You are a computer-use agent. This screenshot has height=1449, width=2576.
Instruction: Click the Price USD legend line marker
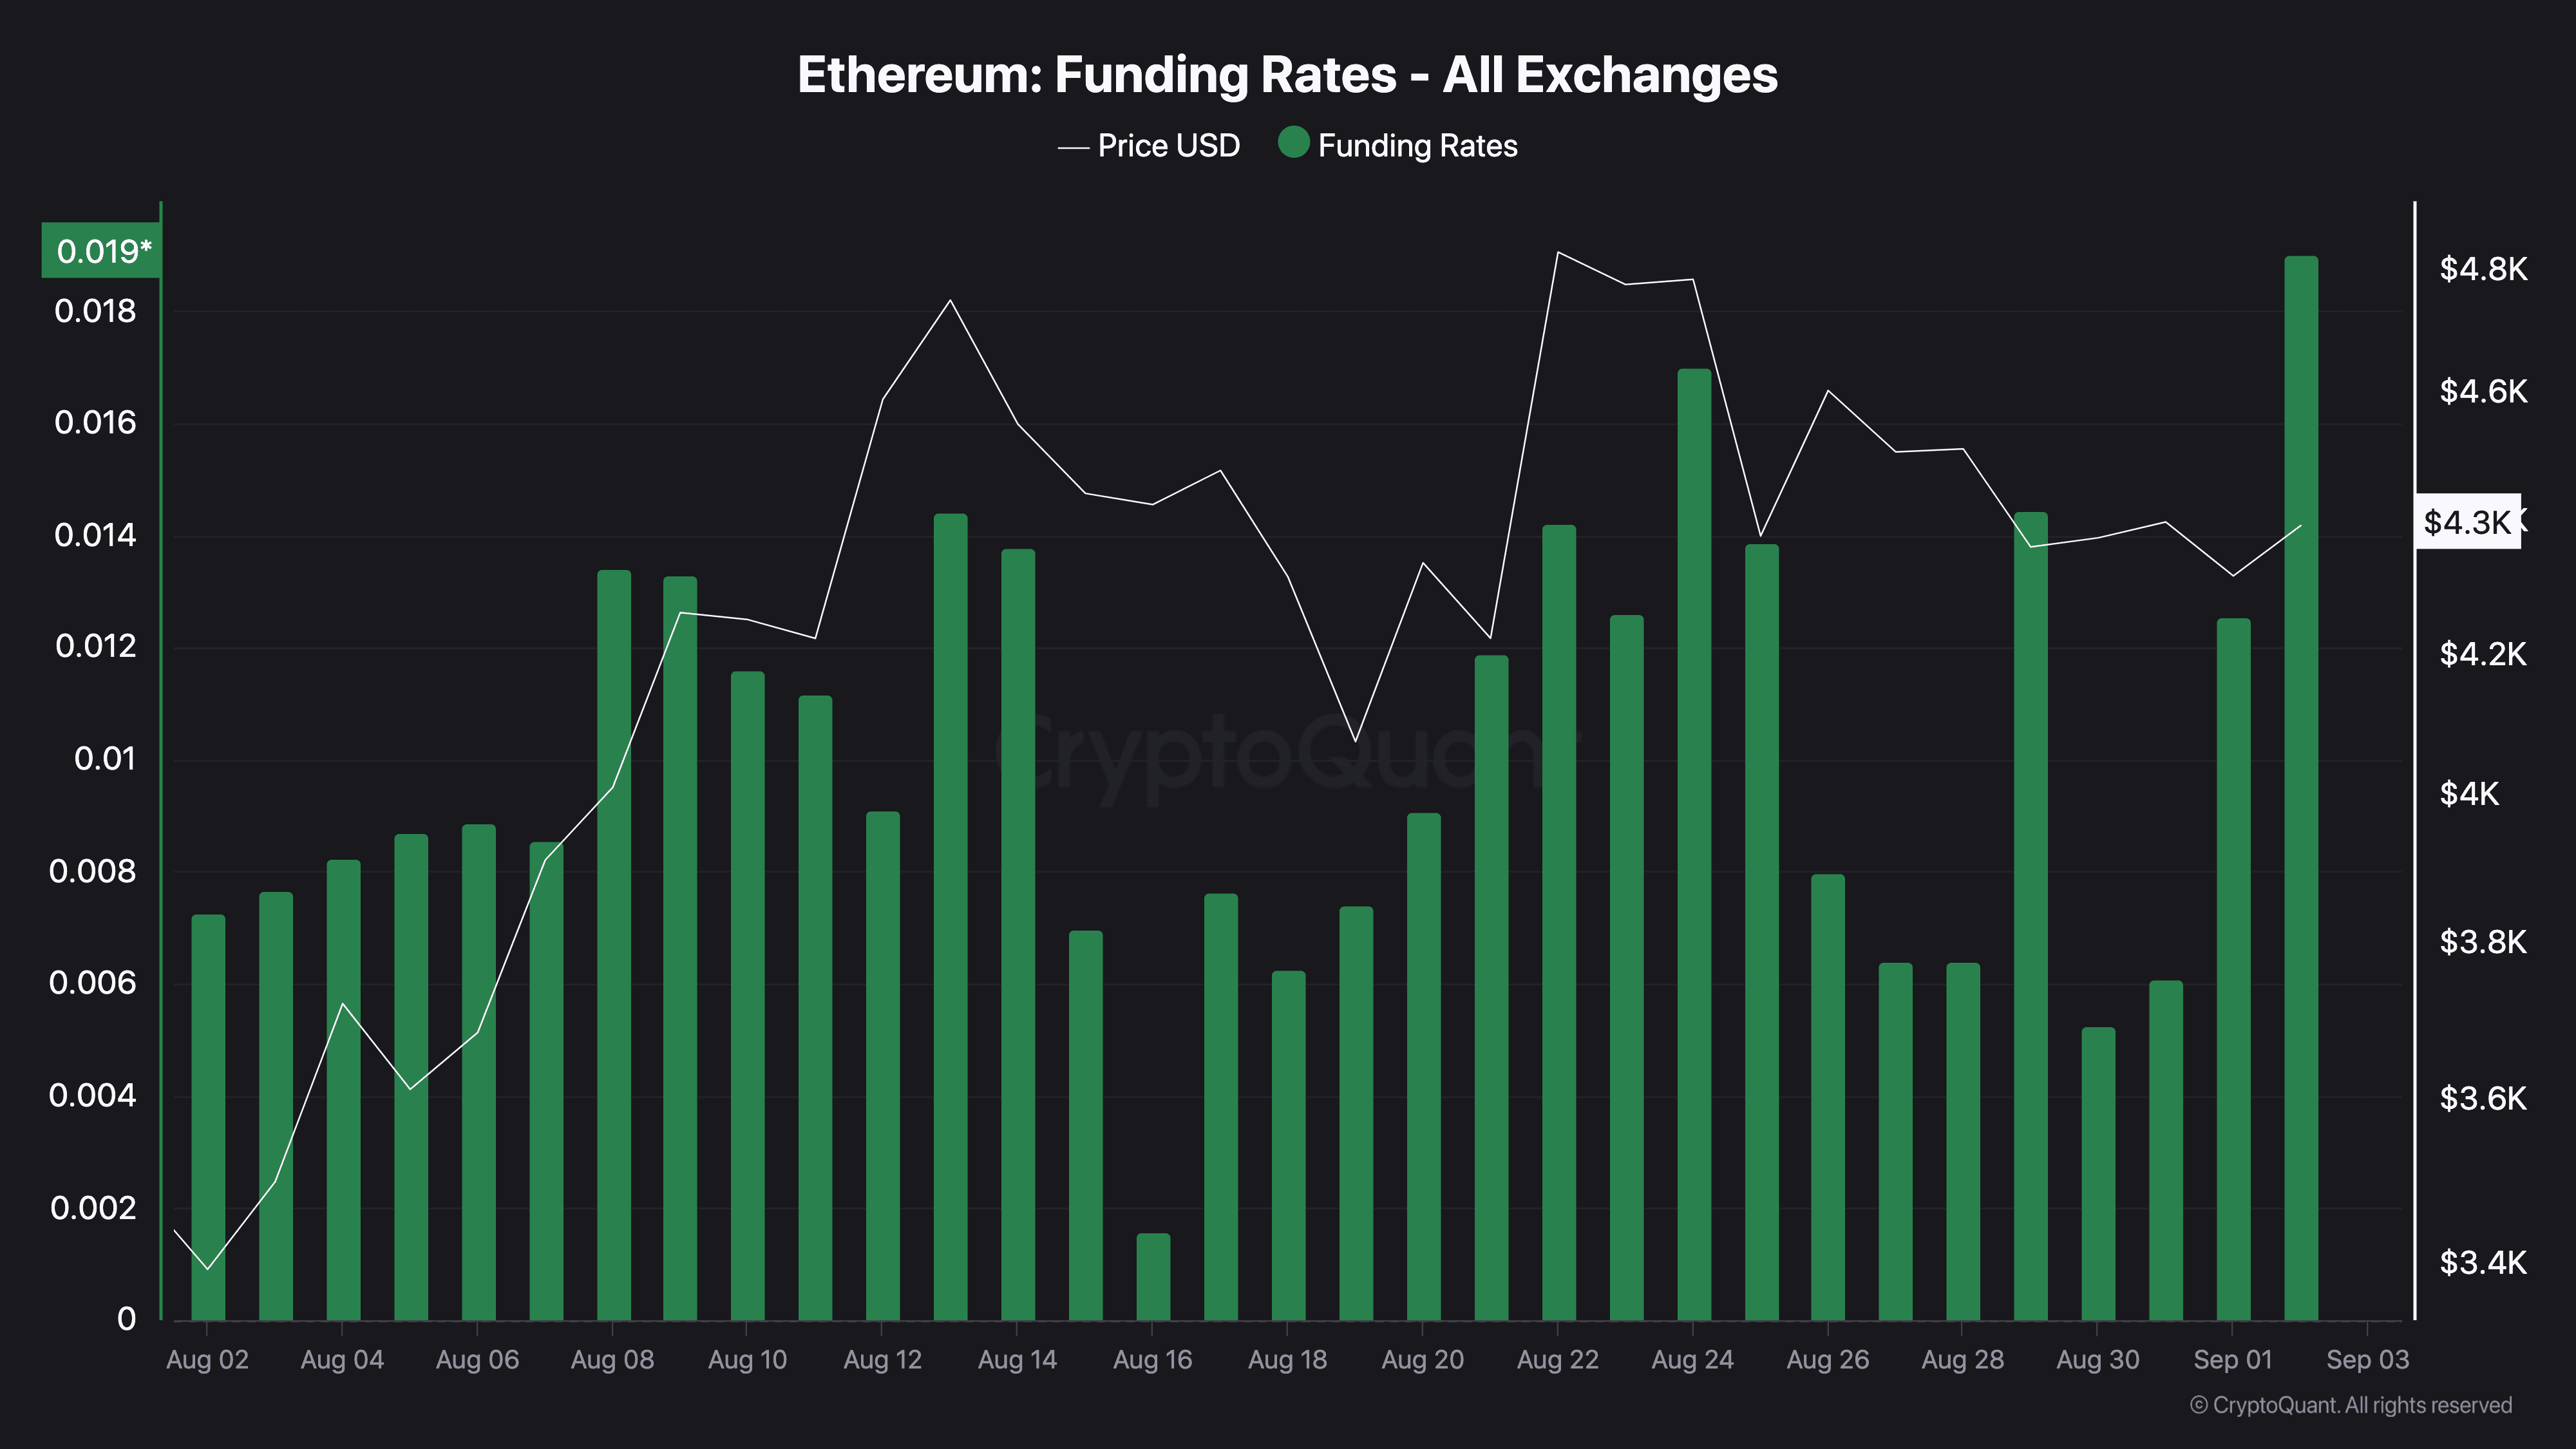(1073, 148)
